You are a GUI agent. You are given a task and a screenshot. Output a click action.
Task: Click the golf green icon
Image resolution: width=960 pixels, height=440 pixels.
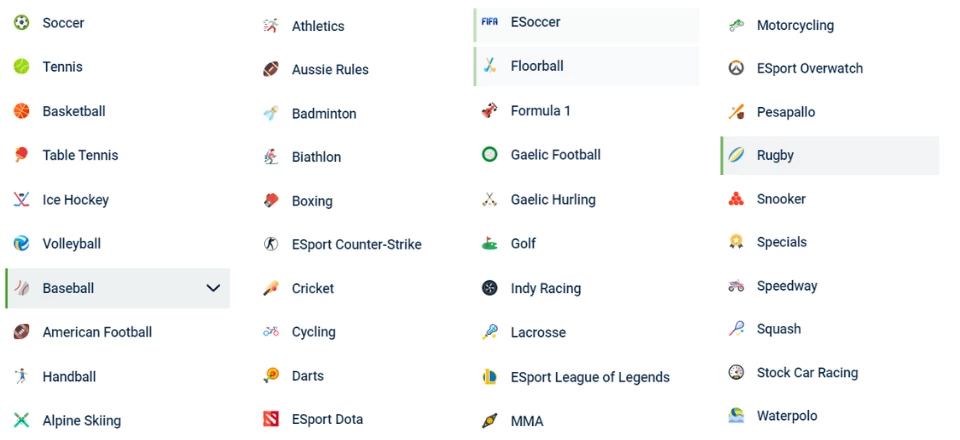pyautogui.click(x=489, y=243)
